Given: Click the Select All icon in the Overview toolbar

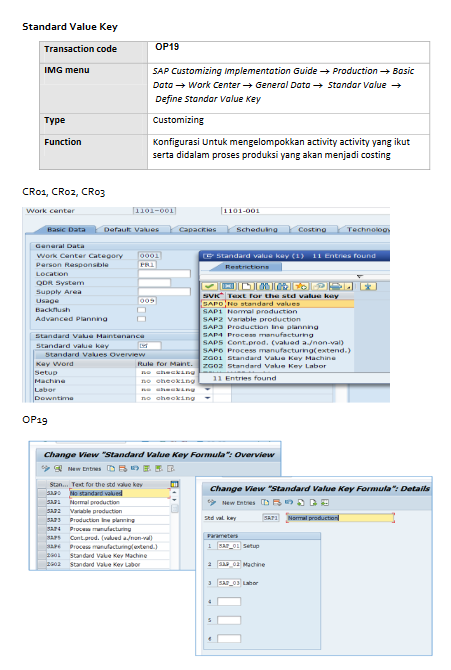Looking at the screenshot, I should point(147,468).
